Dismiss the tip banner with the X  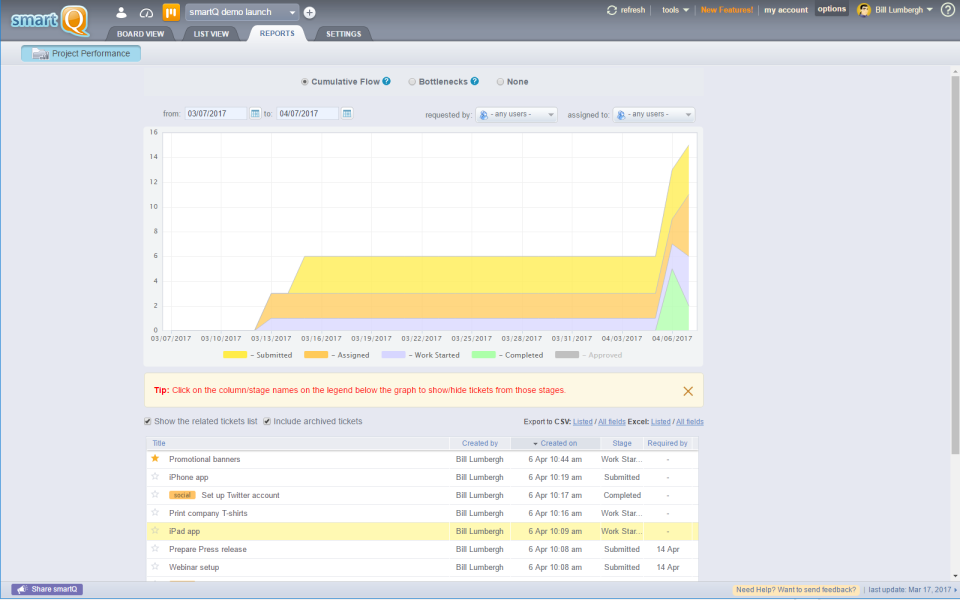687,390
